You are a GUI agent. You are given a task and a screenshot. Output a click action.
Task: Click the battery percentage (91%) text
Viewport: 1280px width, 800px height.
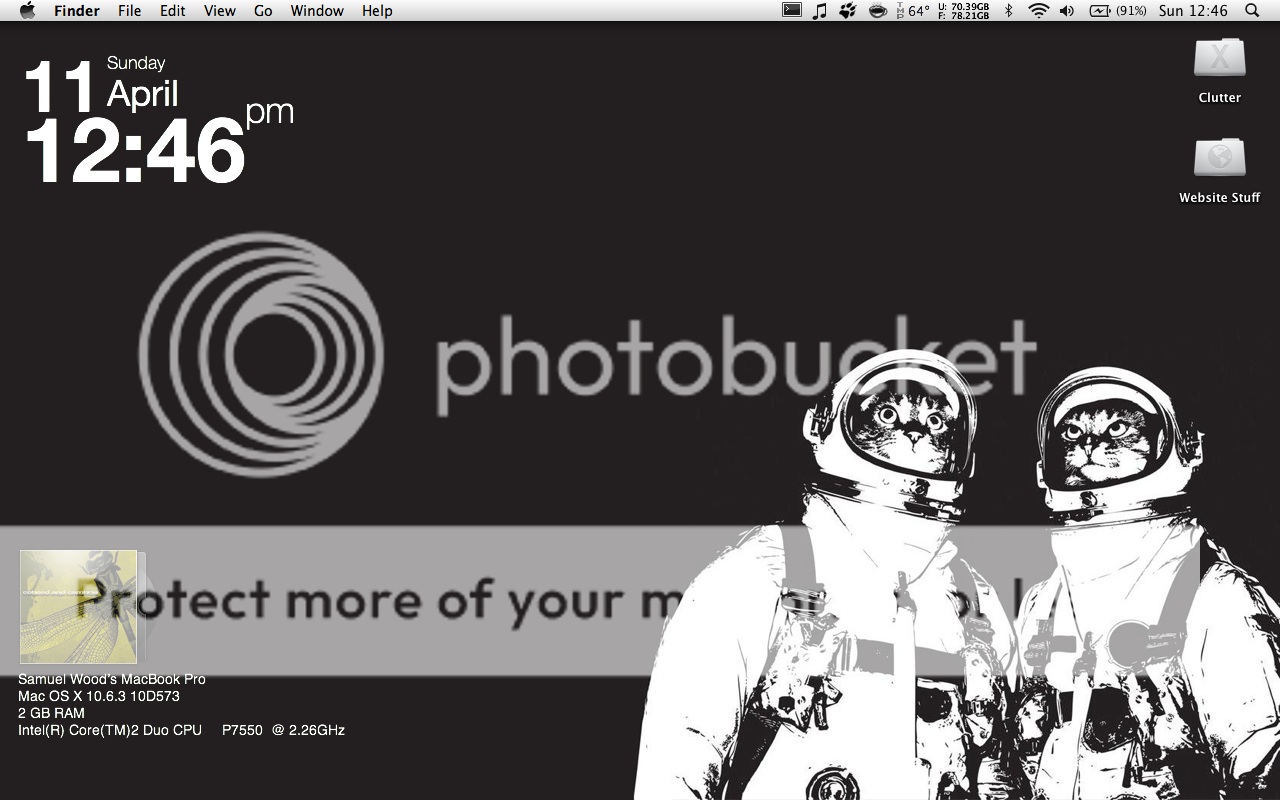(x=1131, y=11)
